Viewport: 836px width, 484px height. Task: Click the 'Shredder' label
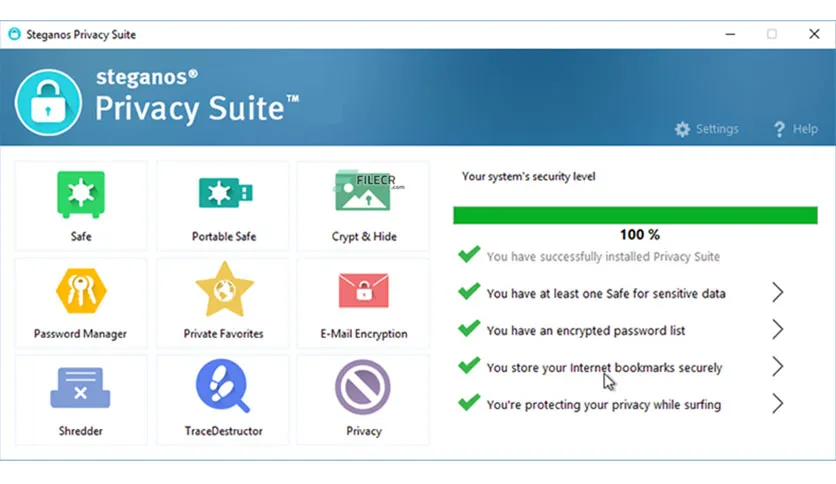click(81, 431)
